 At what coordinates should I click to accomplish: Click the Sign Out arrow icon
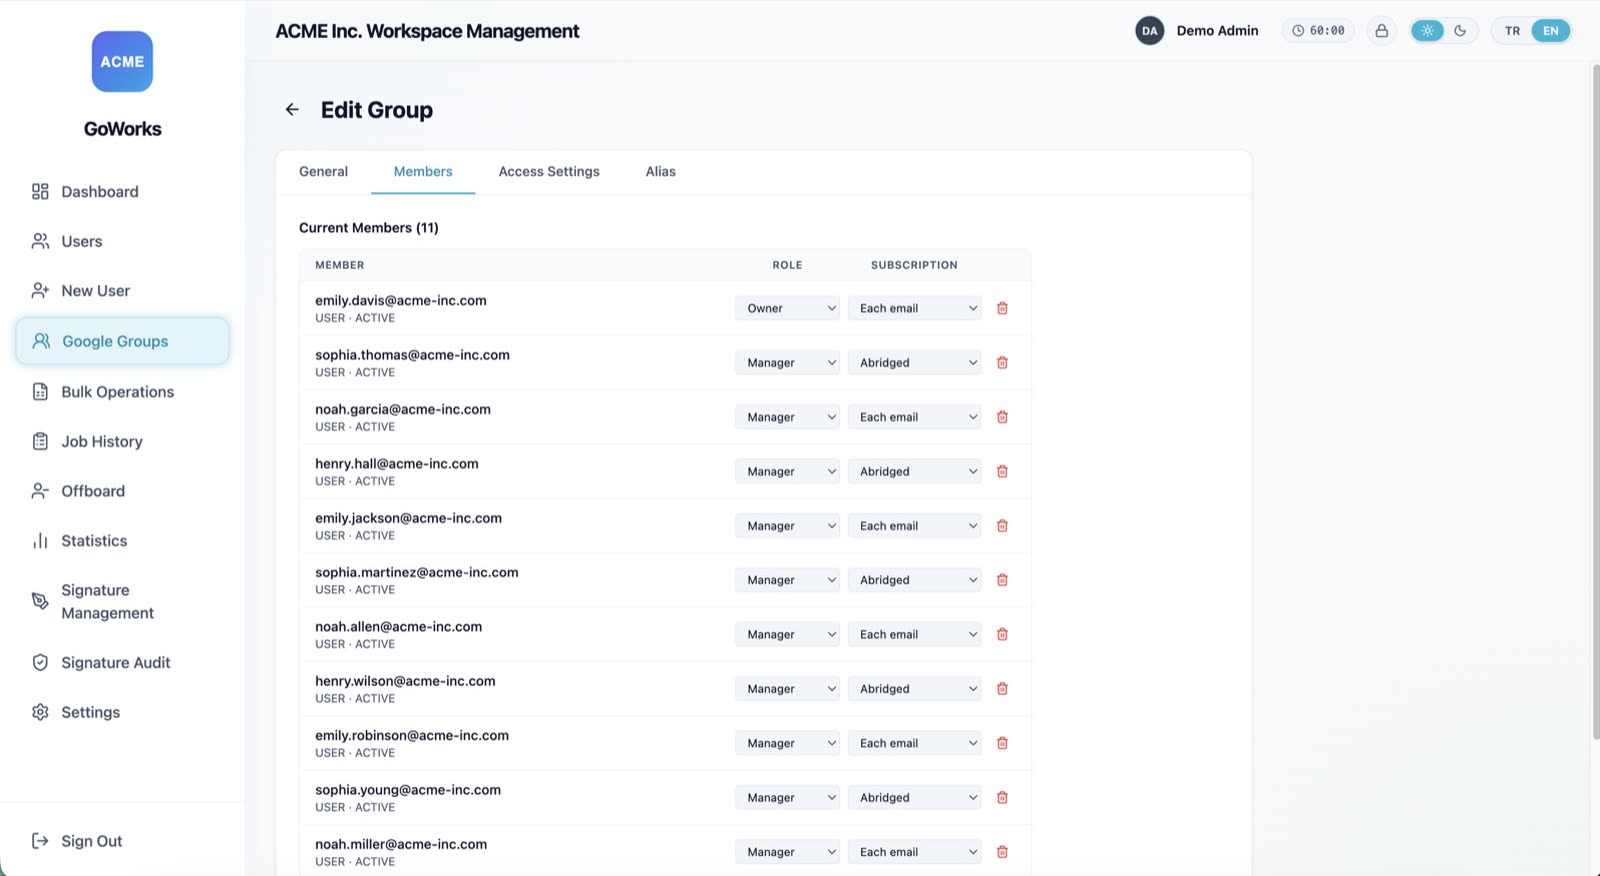tap(40, 841)
